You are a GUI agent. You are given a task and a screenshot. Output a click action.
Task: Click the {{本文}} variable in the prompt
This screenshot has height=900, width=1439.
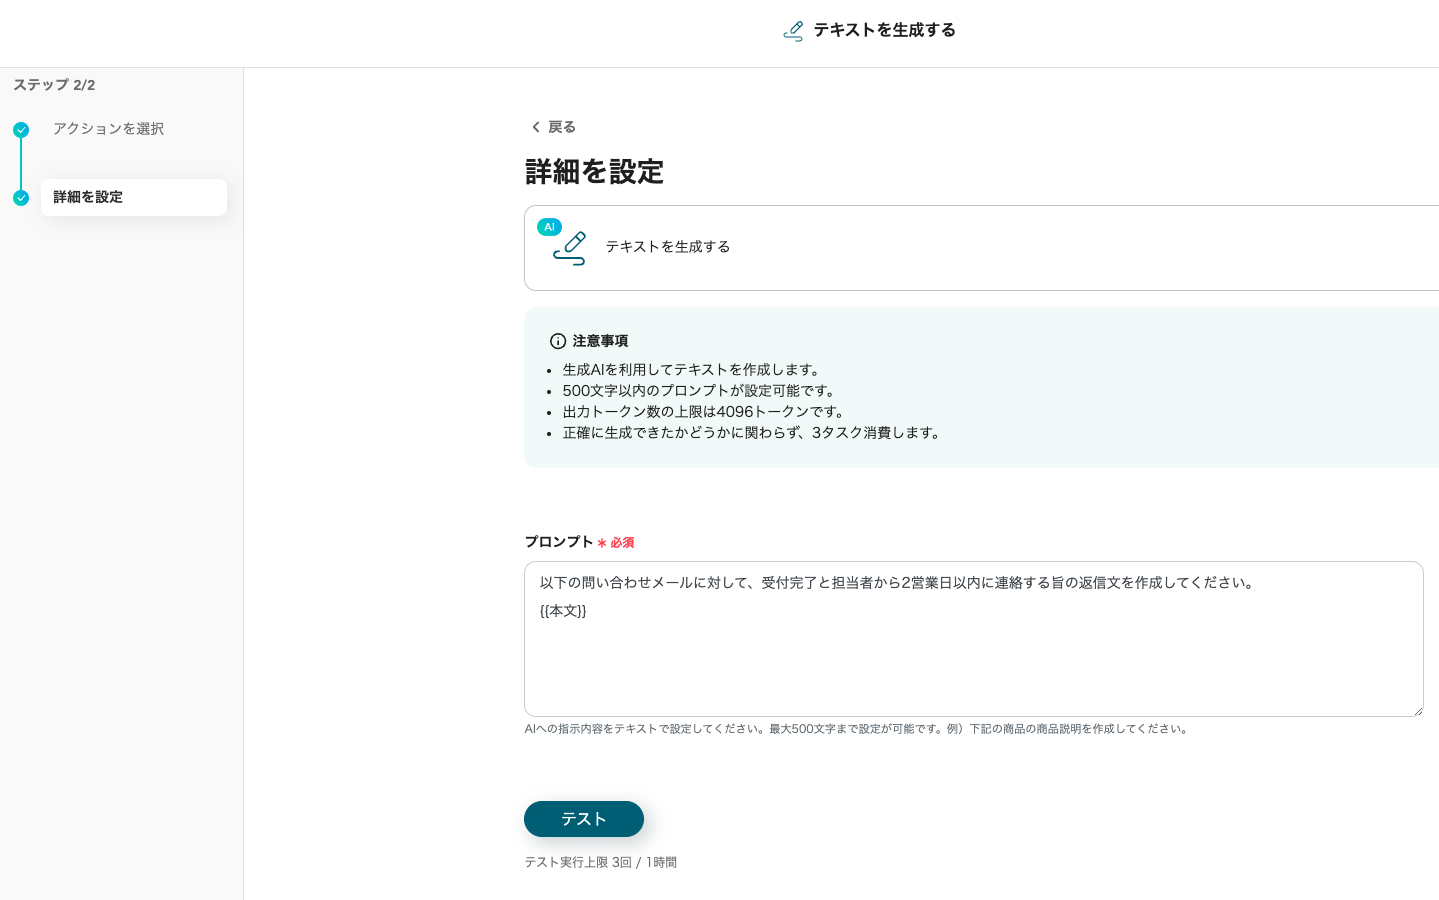coord(563,611)
